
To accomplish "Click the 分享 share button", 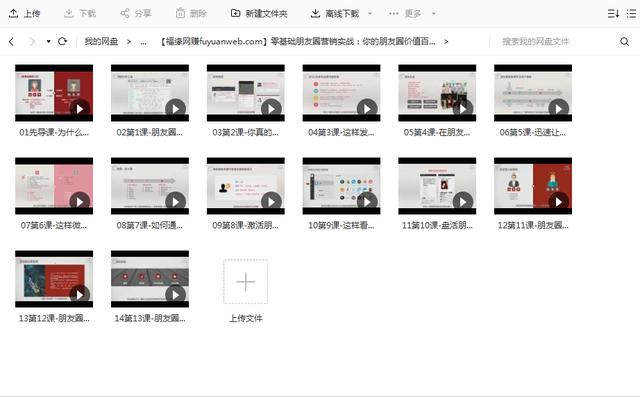I will [136, 13].
